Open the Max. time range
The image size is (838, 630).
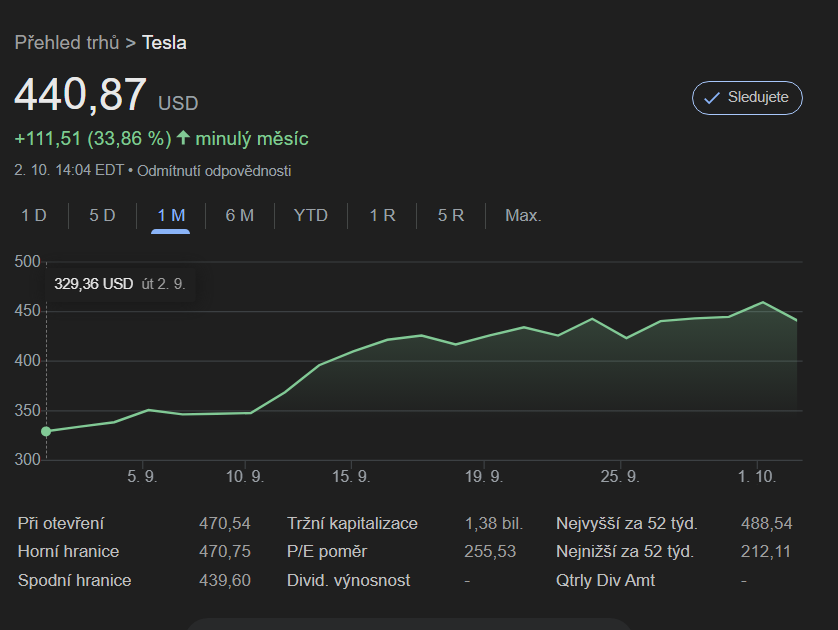[523, 215]
